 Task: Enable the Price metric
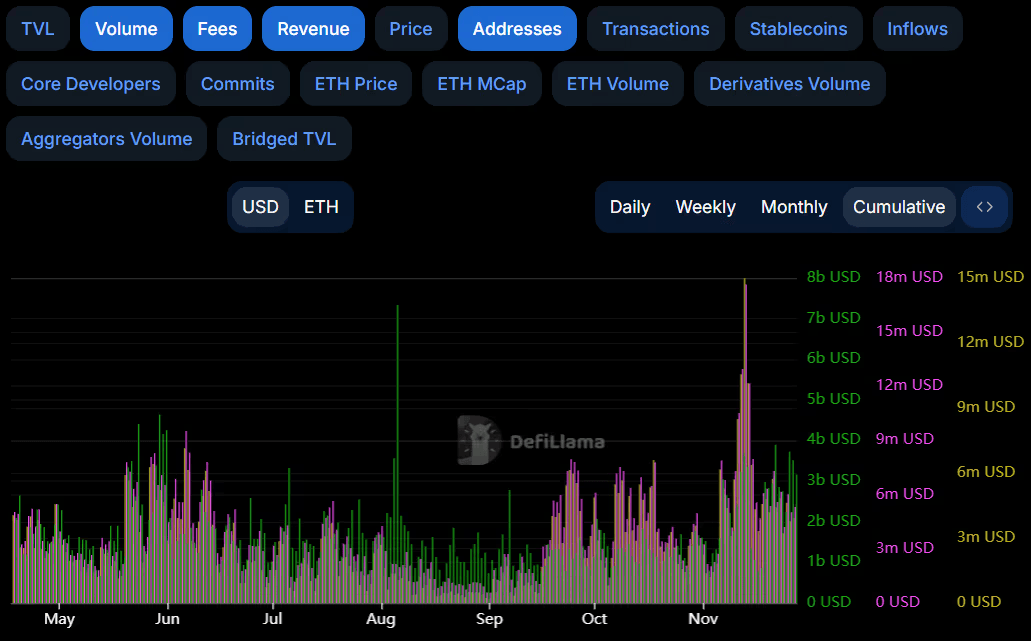click(411, 28)
